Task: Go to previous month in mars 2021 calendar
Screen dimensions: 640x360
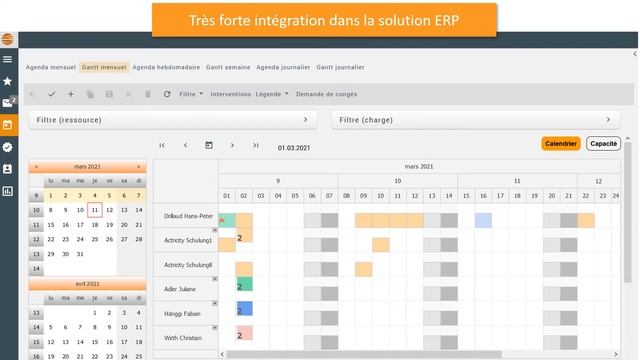Action: (36, 167)
